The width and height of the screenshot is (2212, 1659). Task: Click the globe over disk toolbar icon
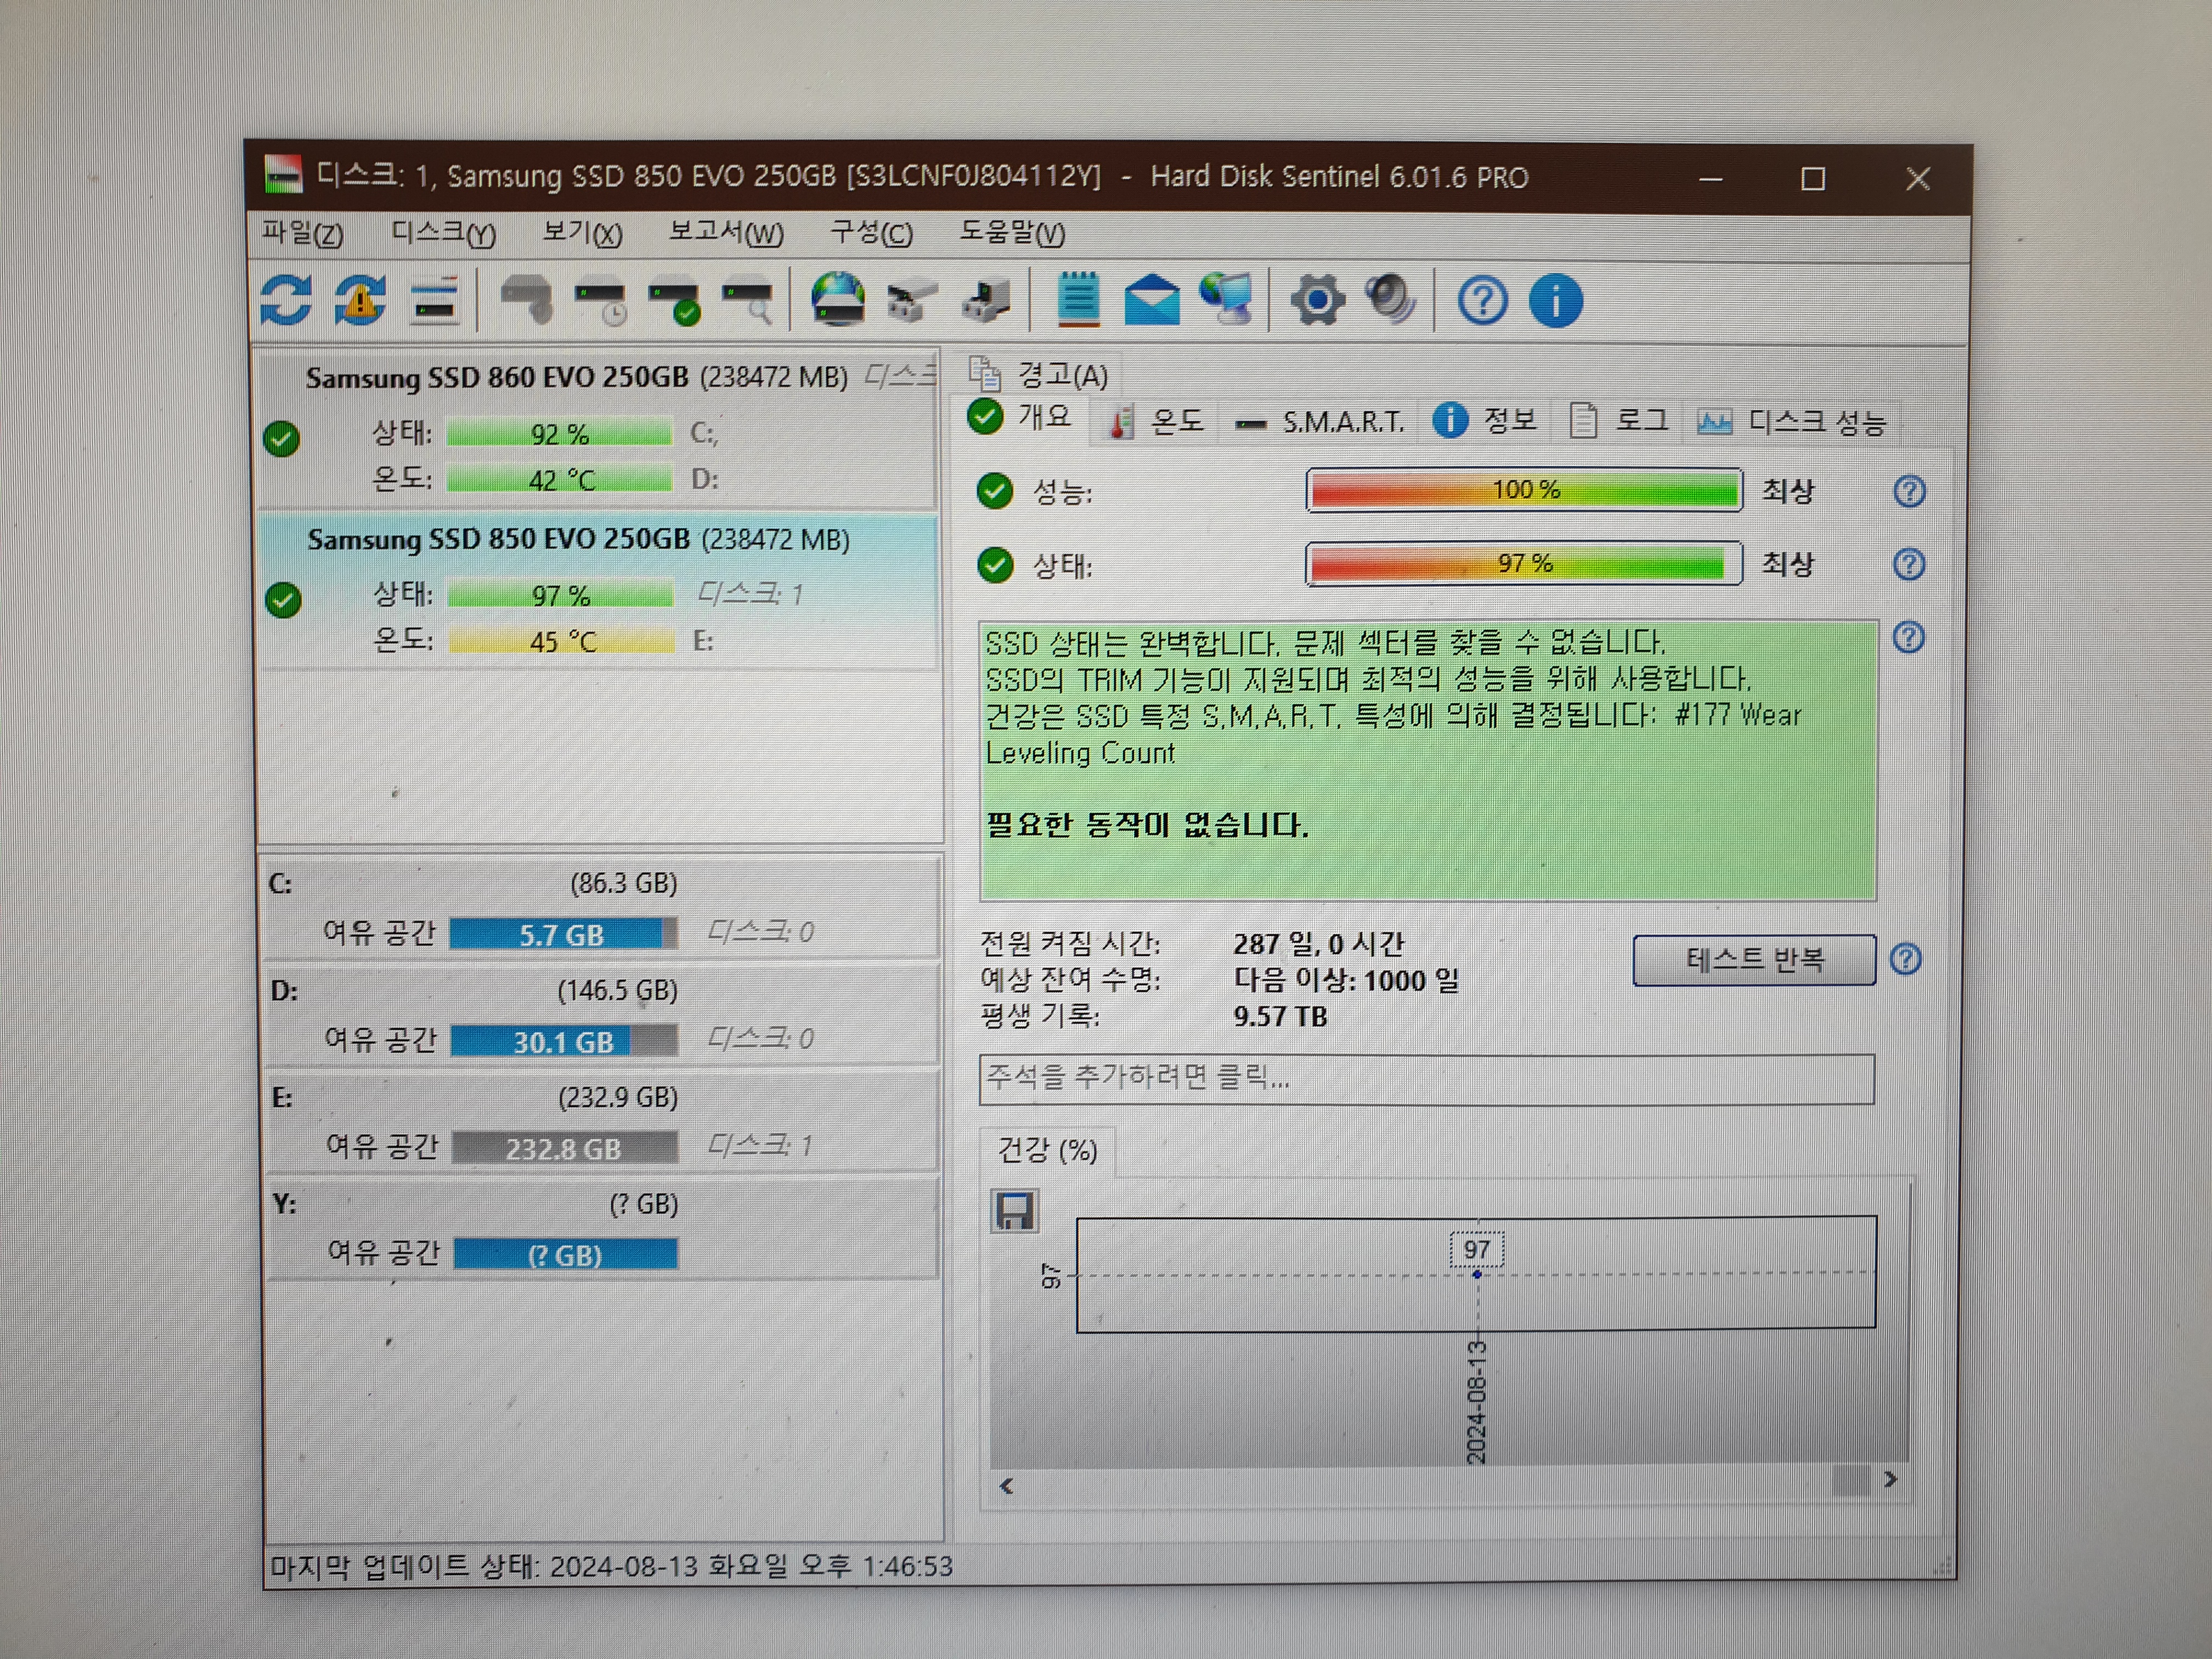[x=837, y=300]
